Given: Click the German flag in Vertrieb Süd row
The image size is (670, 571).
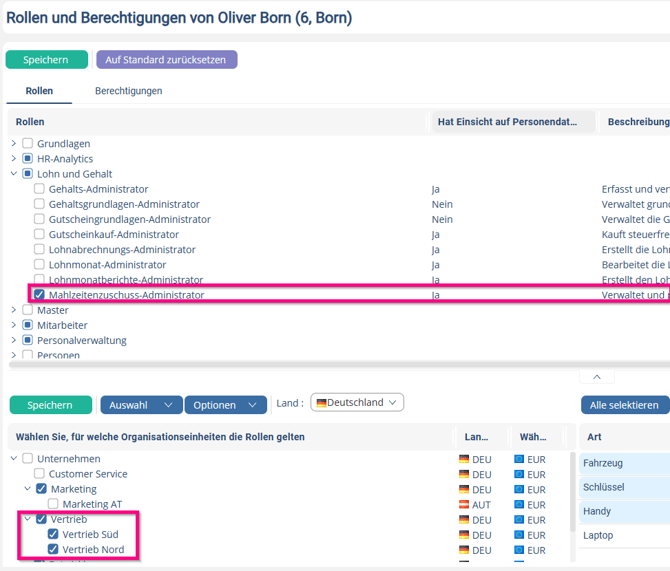Looking at the screenshot, I should [x=464, y=535].
